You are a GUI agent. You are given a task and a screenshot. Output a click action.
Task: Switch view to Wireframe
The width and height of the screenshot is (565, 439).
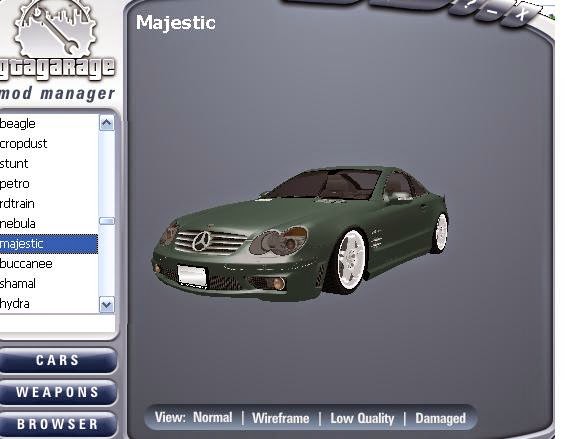(x=281, y=418)
